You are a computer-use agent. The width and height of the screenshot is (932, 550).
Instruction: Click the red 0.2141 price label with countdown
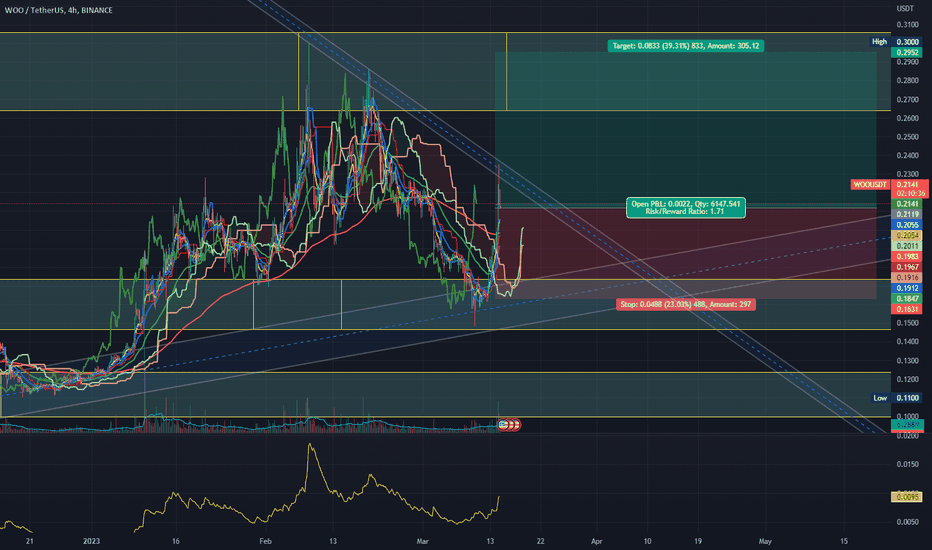(909, 189)
